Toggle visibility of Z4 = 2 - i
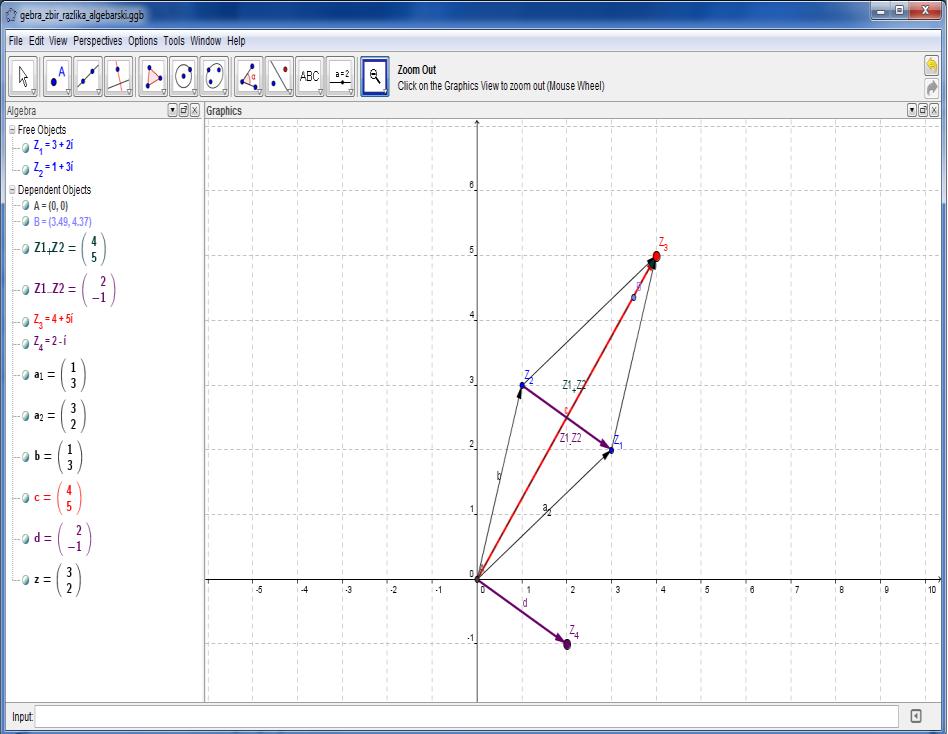948x734 pixels. 25,343
